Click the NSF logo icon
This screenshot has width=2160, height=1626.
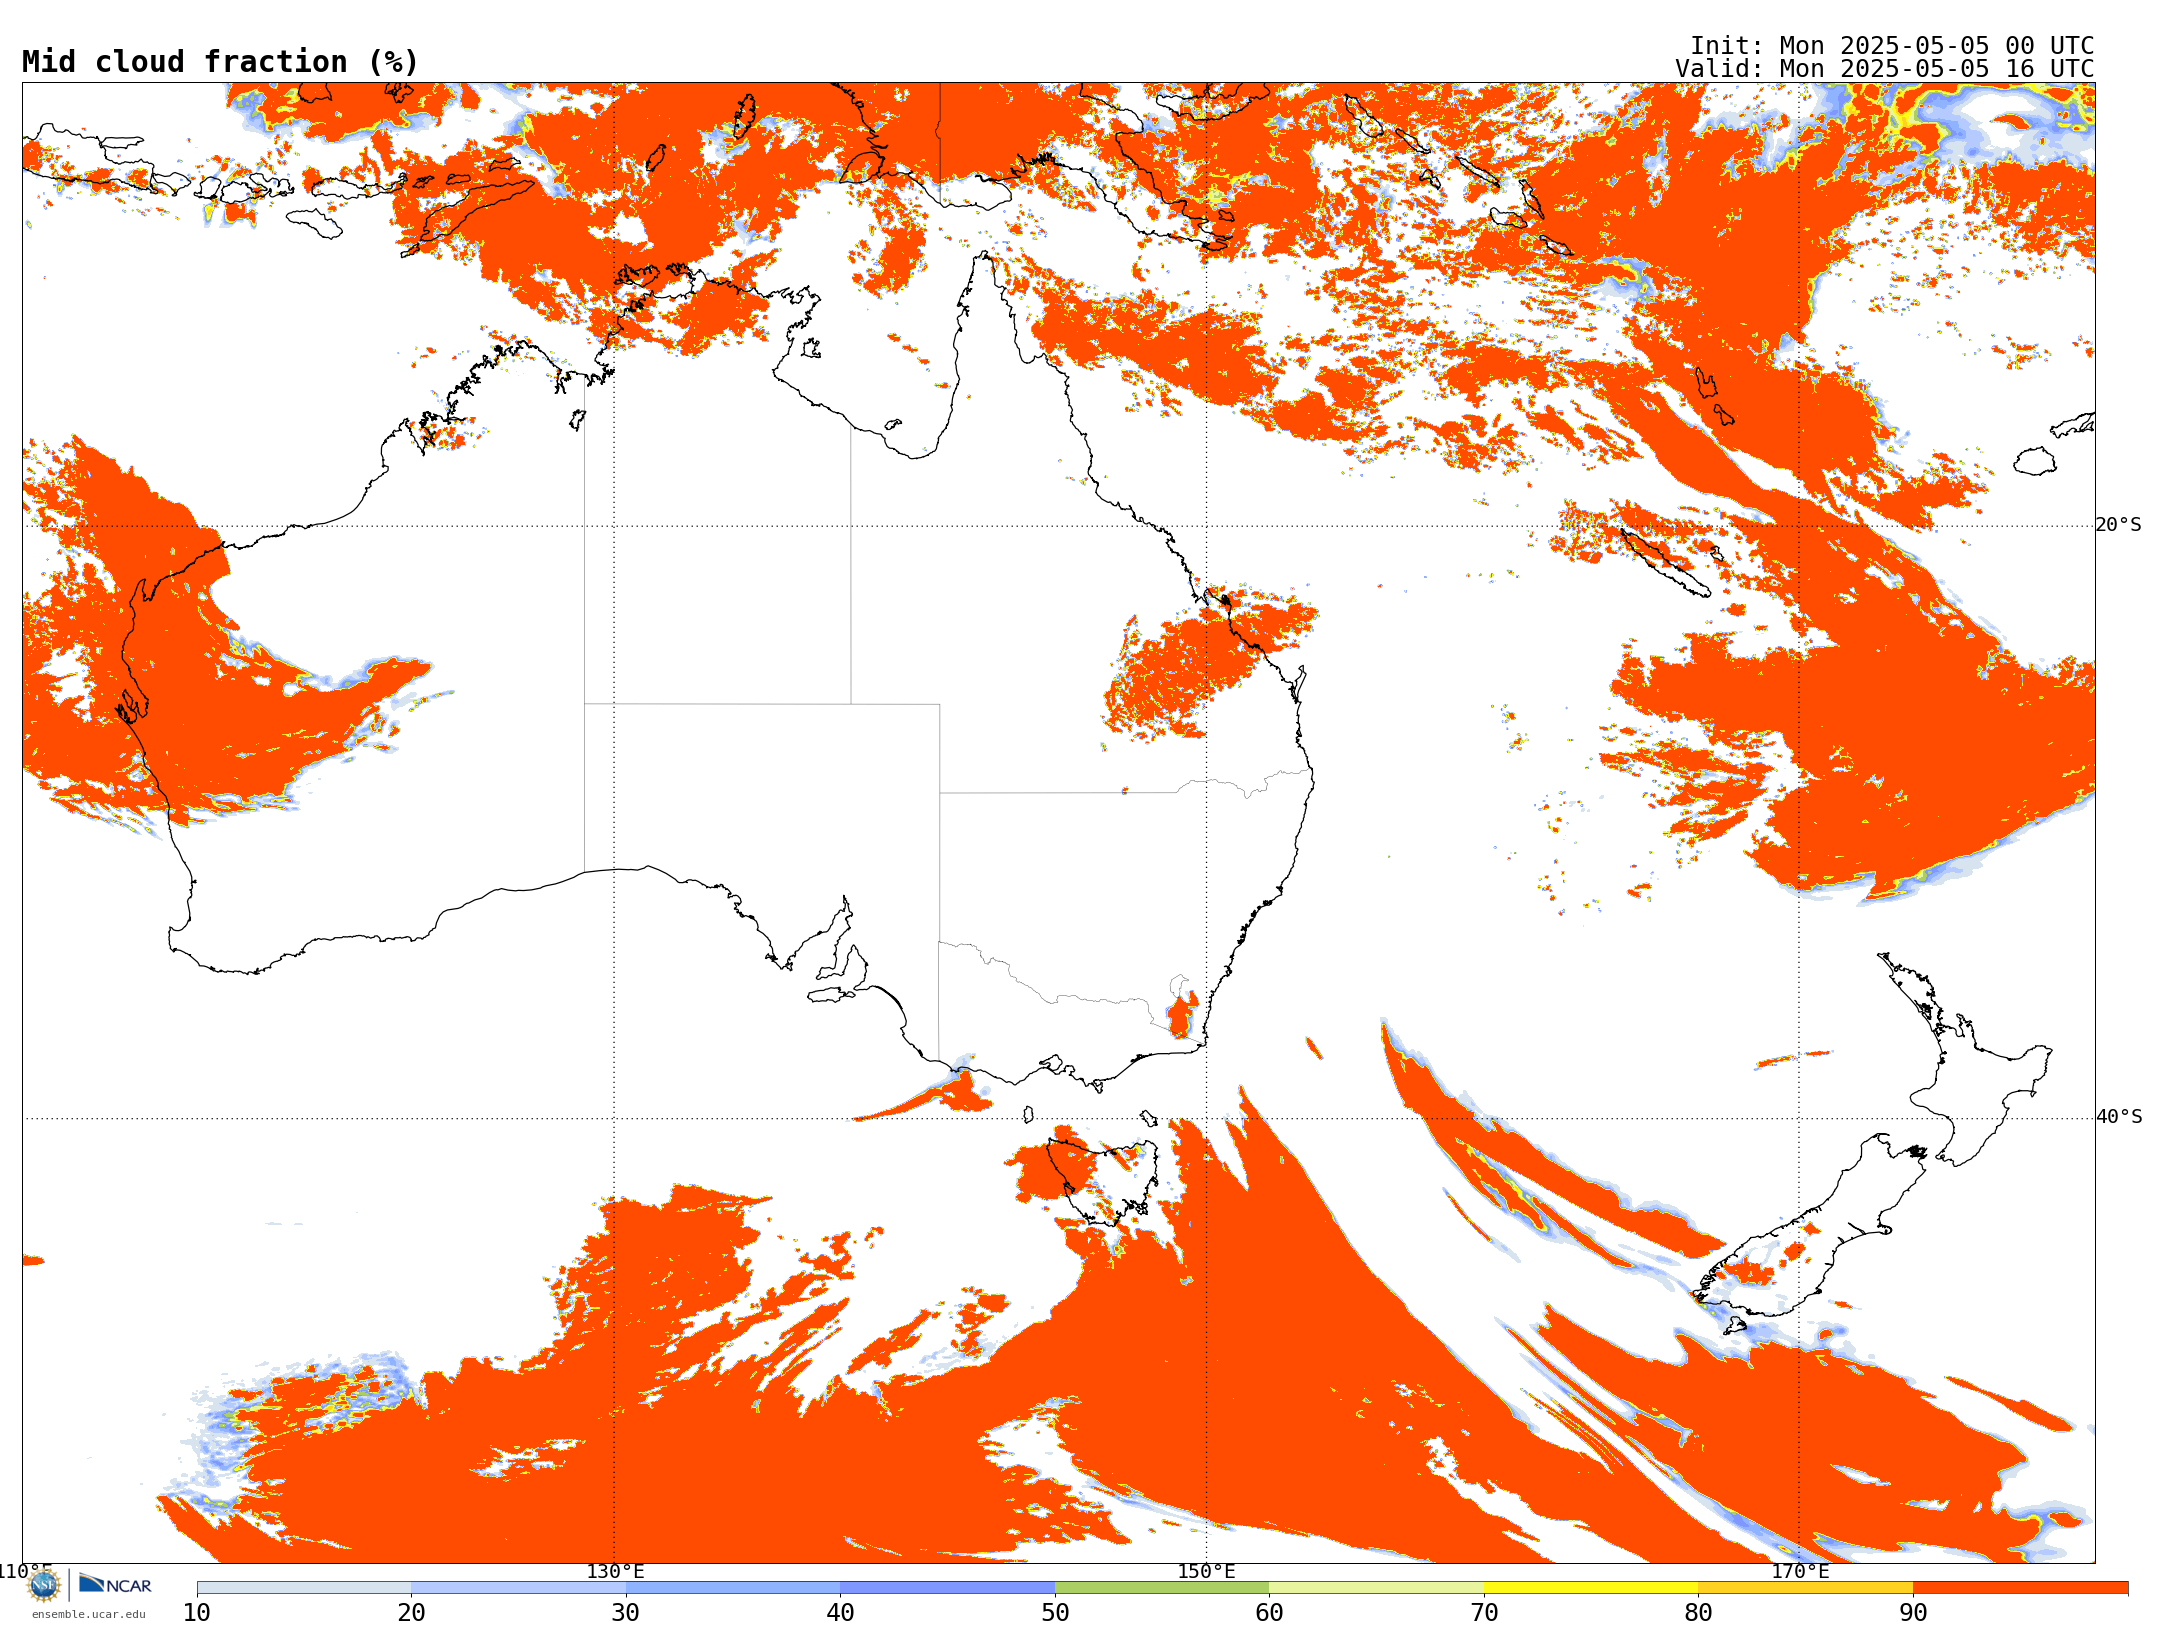point(44,1585)
